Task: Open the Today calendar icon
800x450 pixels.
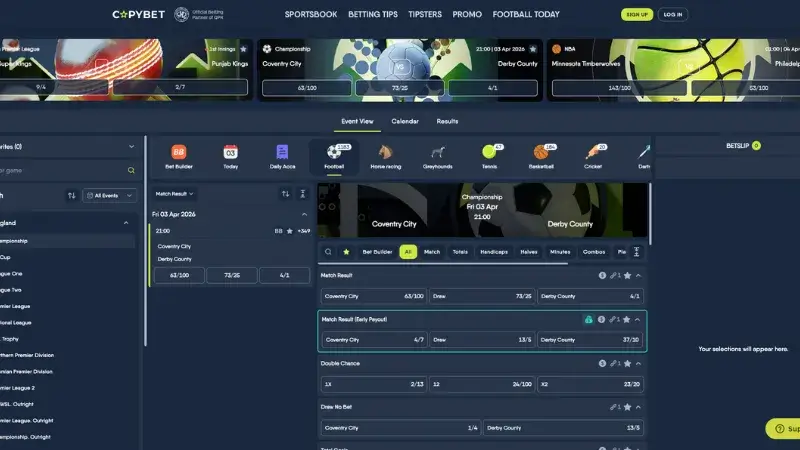Action: tap(231, 156)
